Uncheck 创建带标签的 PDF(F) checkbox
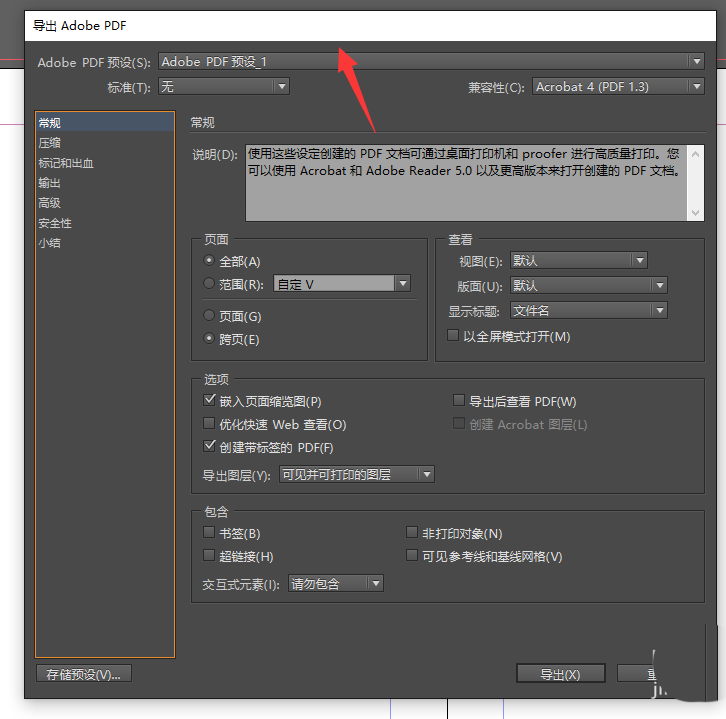726x719 pixels. point(209,446)
